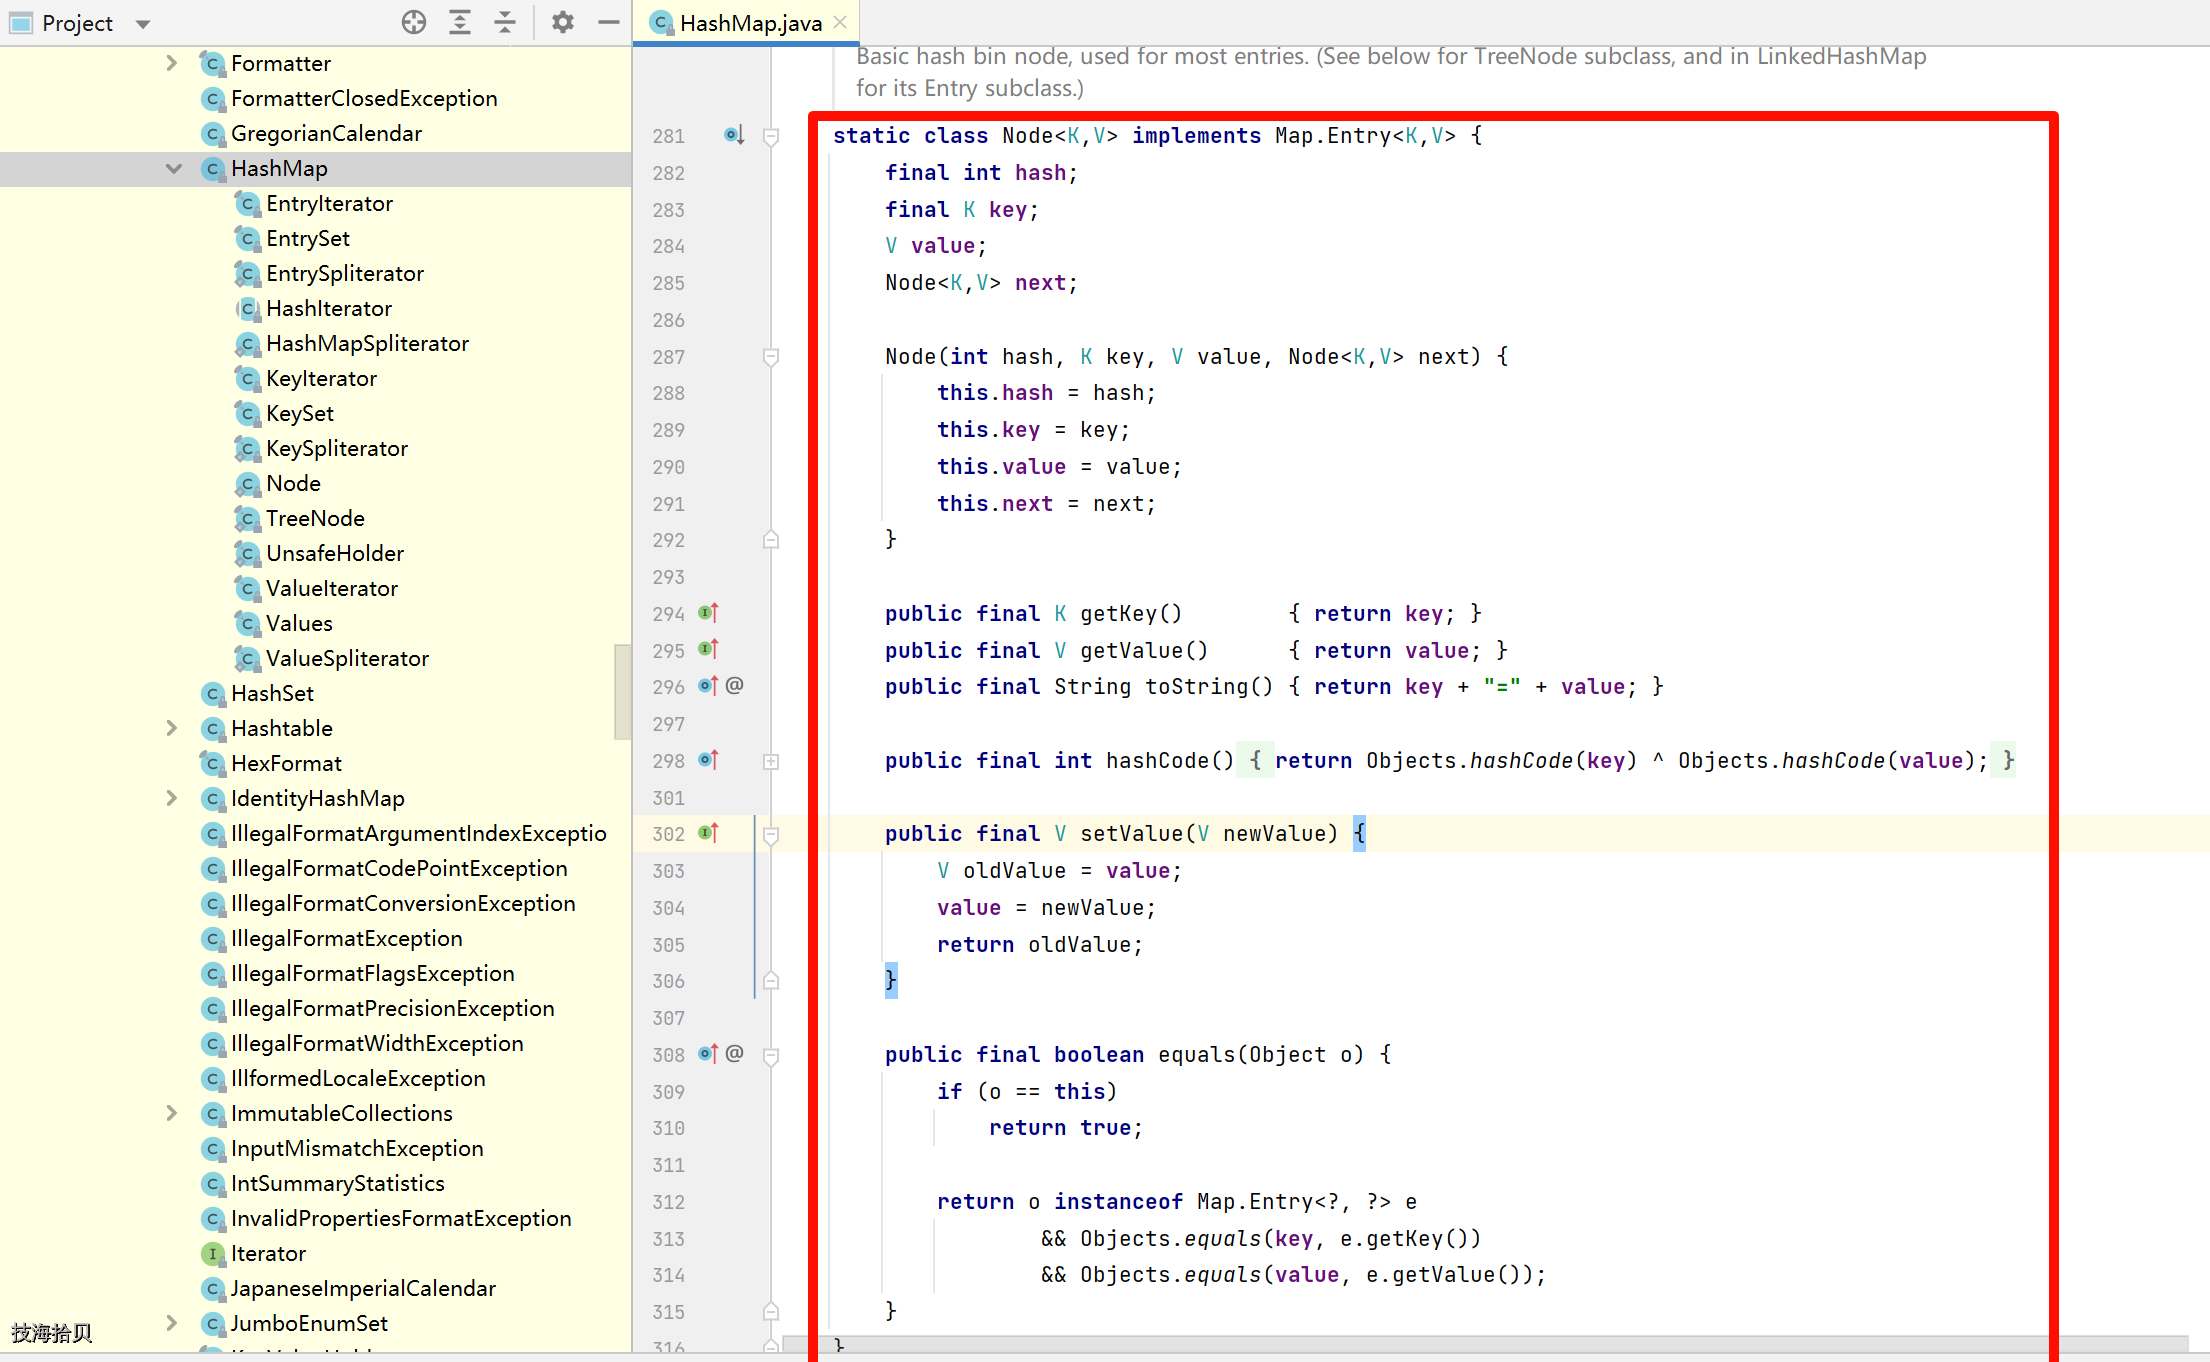Click the project tree vertical scrollbar
The width and height of the screenshot is (2210, 1362).
(x=622, y=692)
